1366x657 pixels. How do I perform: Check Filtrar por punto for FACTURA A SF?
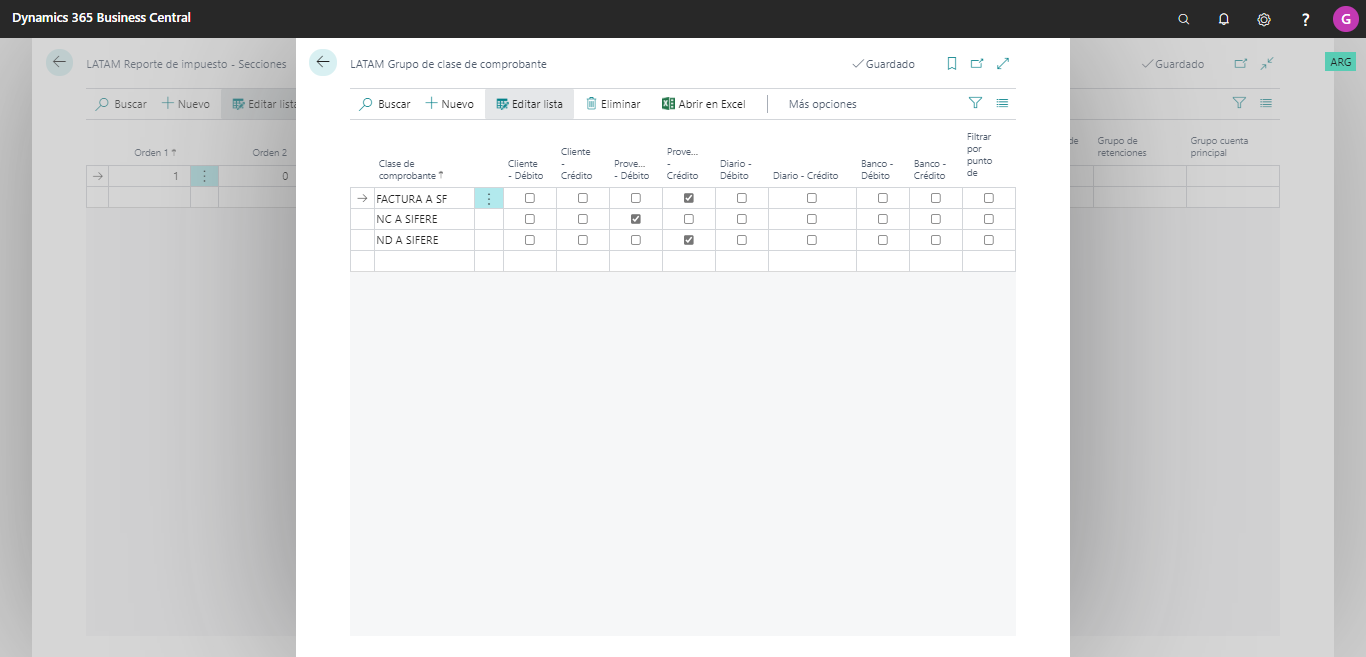[x=989, y=198]
